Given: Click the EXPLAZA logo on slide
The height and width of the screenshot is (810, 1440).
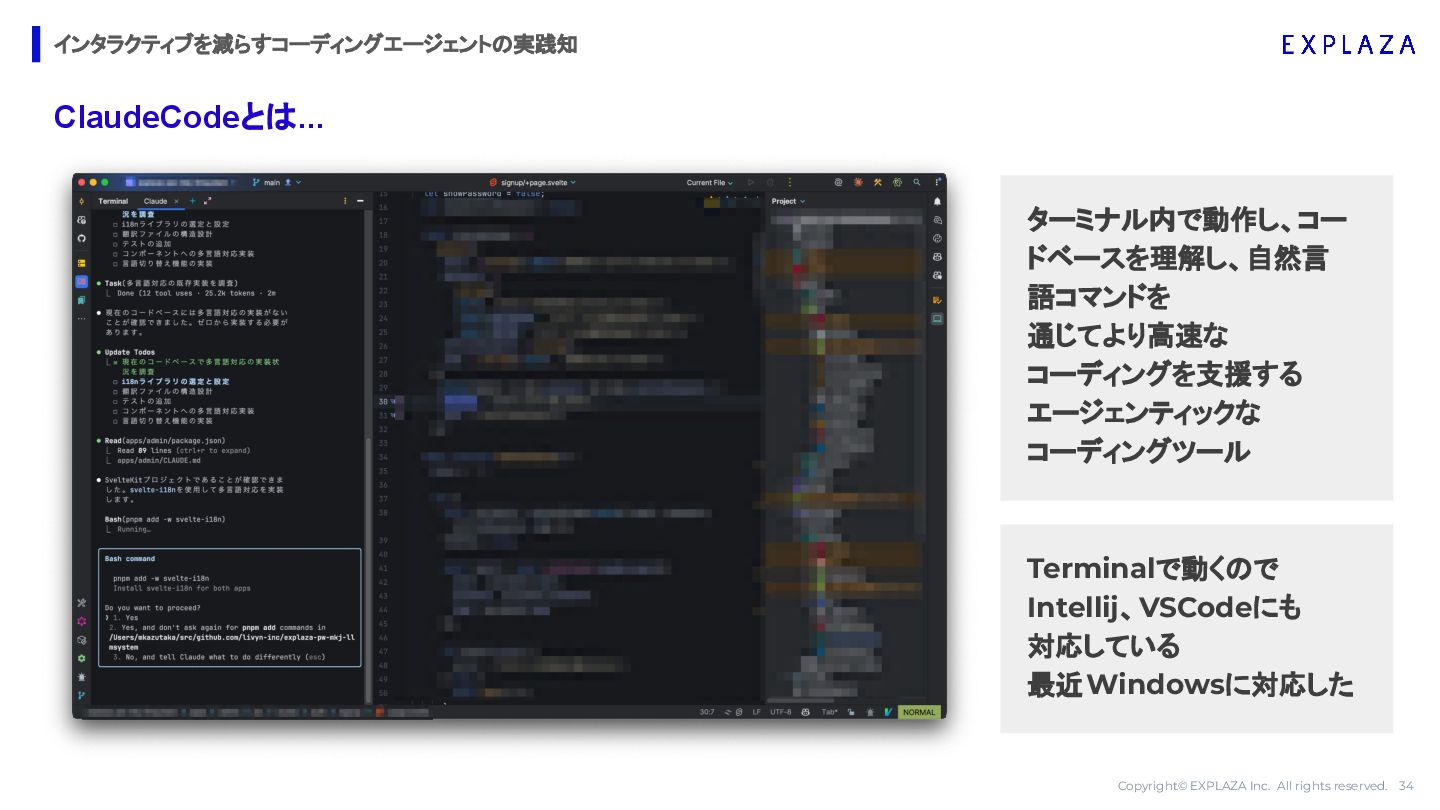Looking at the screenshot, I should coord(1348,44).
